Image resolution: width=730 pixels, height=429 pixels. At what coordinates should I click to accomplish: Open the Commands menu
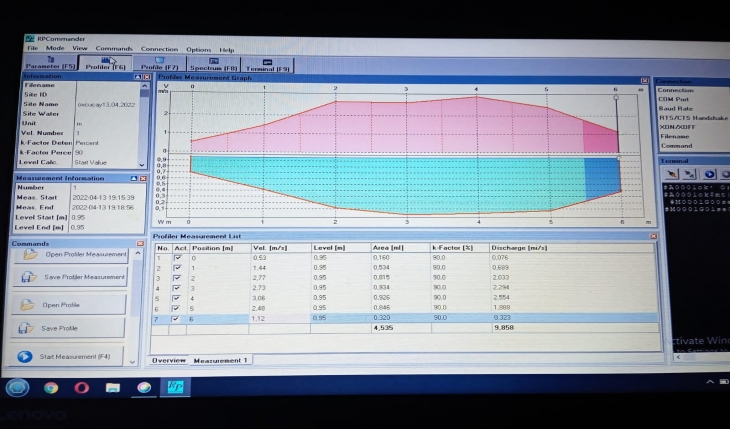[114, 48]
